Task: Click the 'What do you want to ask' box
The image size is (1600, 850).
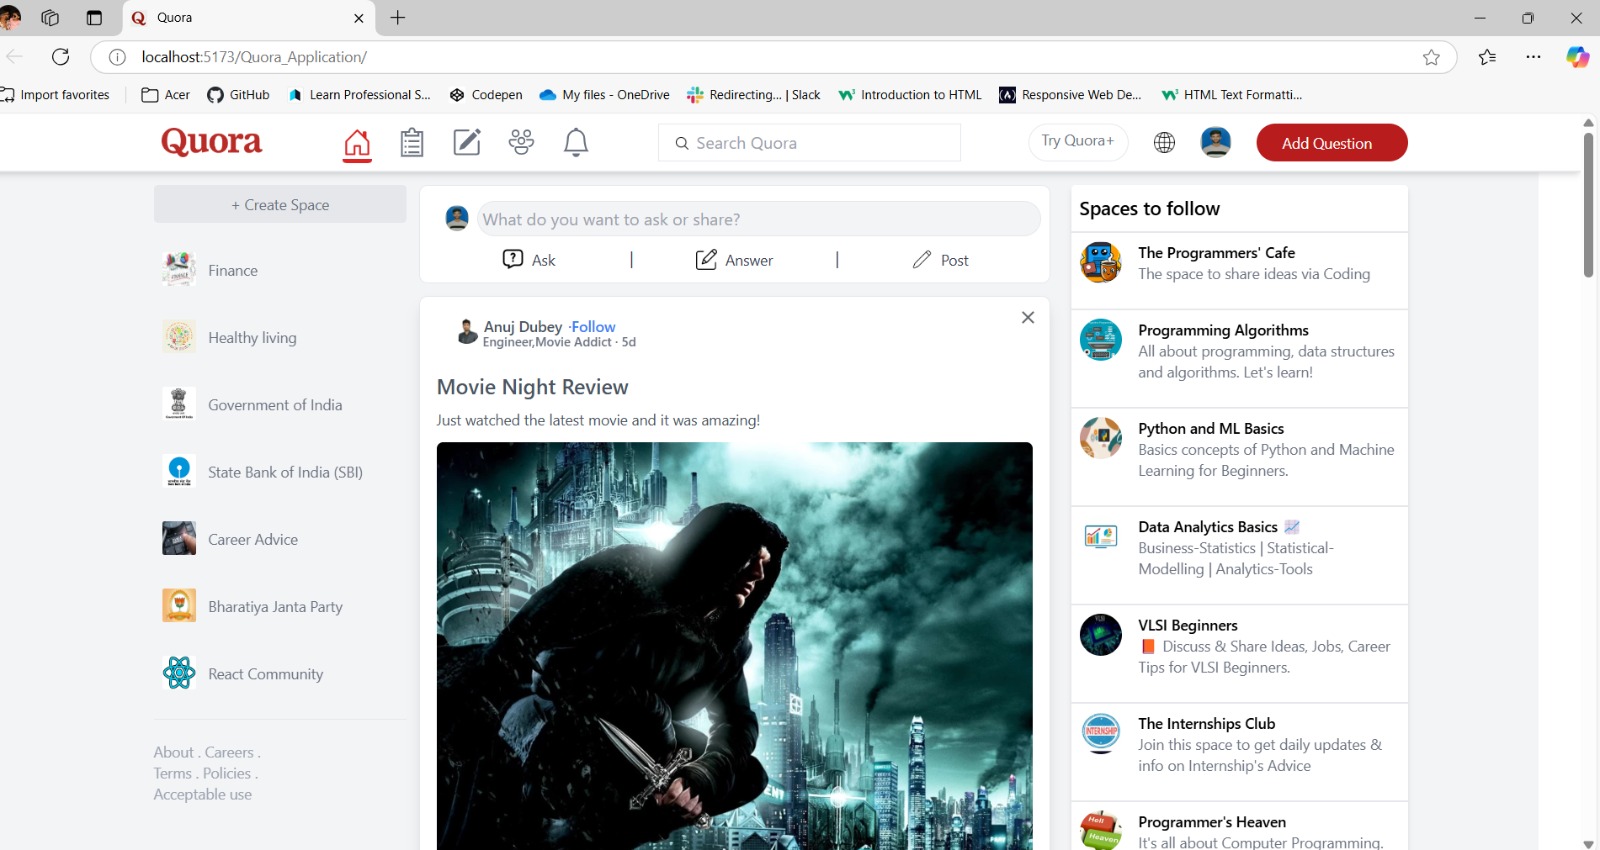Action: click(758, 219)
